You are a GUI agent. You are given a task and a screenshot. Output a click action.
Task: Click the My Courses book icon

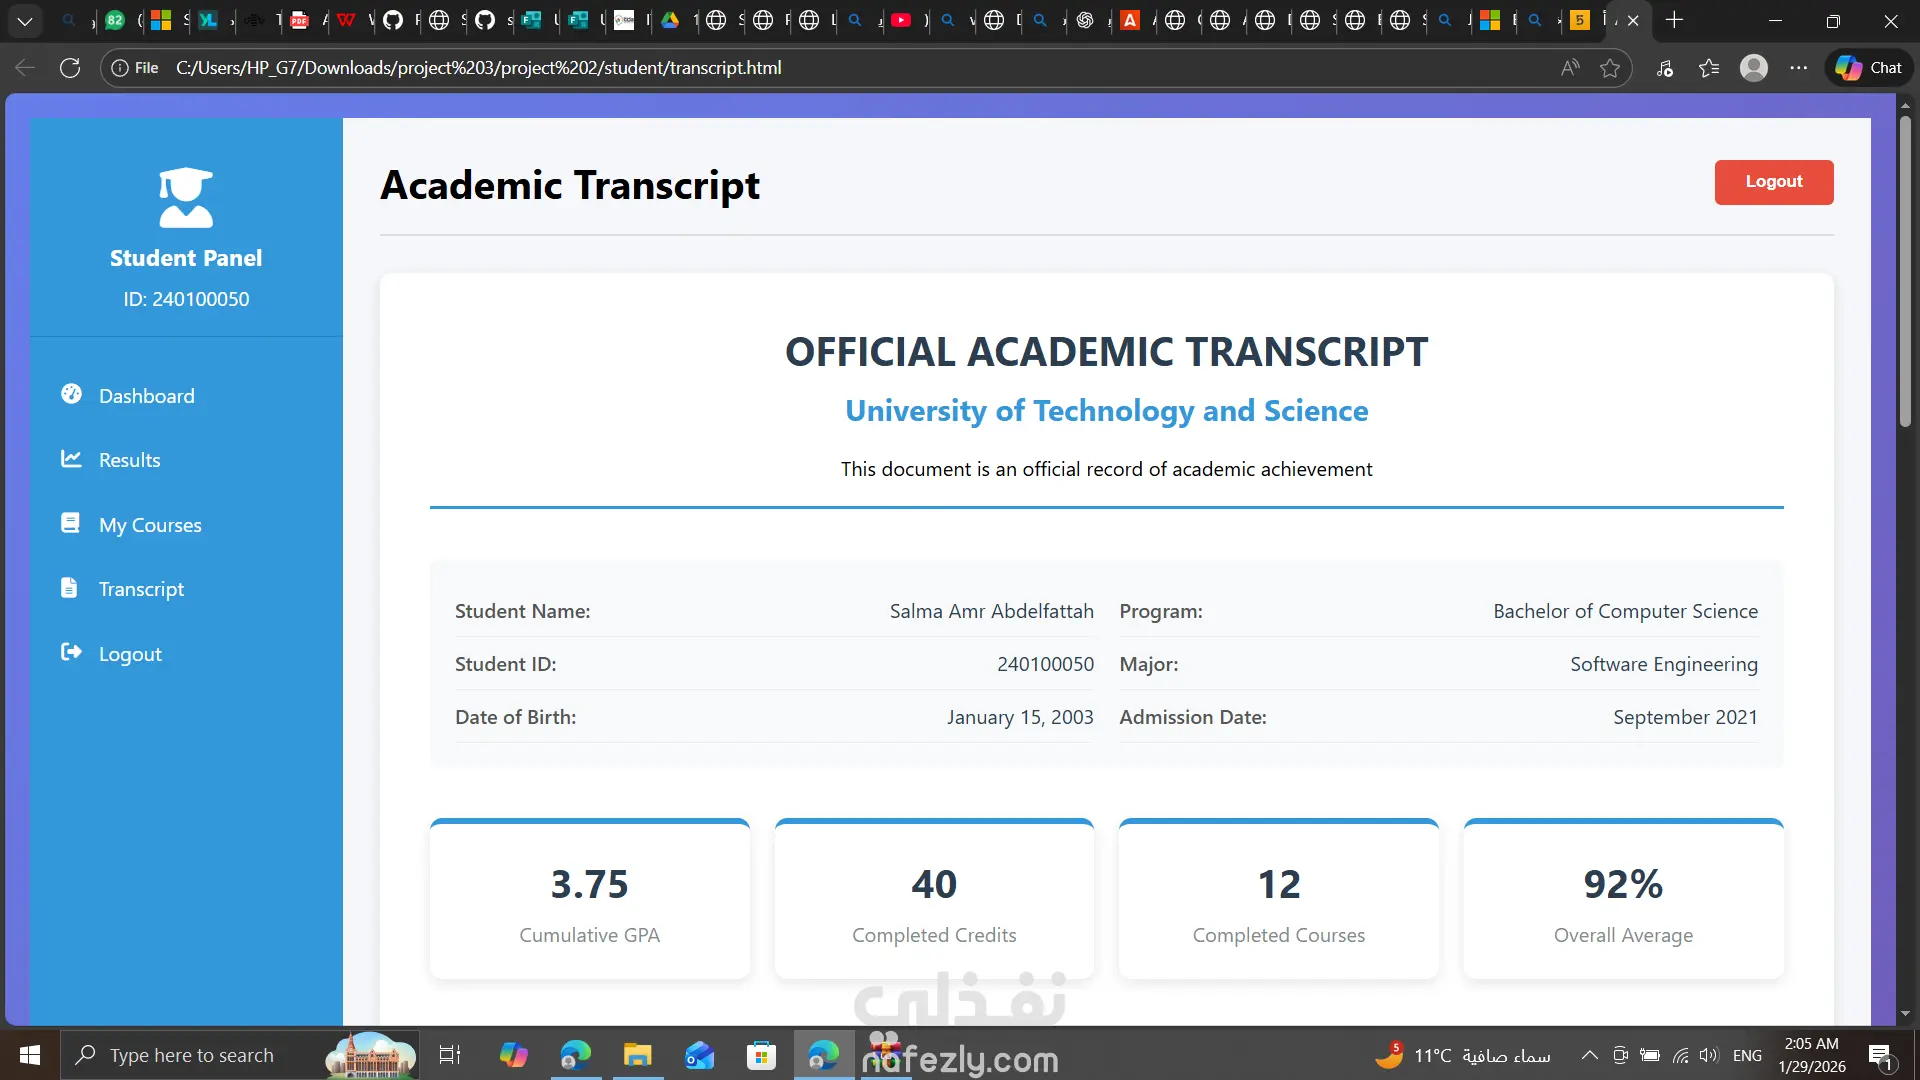(x=70, y=523)
